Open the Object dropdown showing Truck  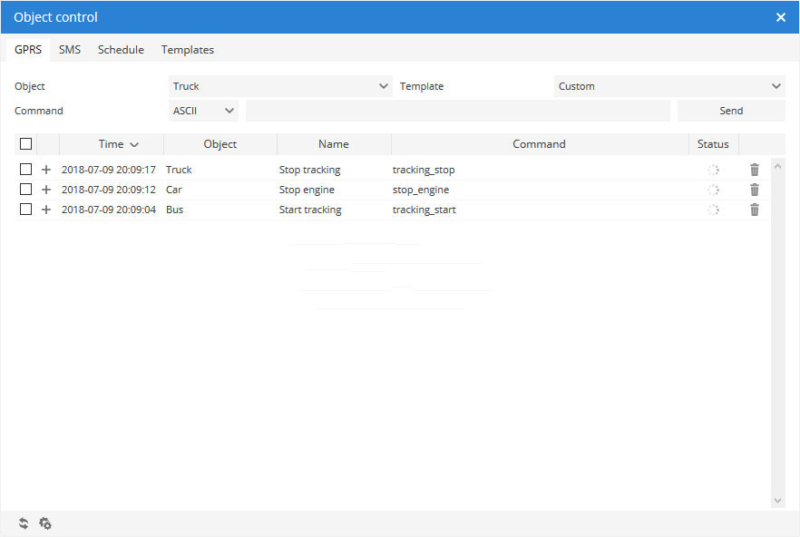pyautogui.click(x=279, y=86)
